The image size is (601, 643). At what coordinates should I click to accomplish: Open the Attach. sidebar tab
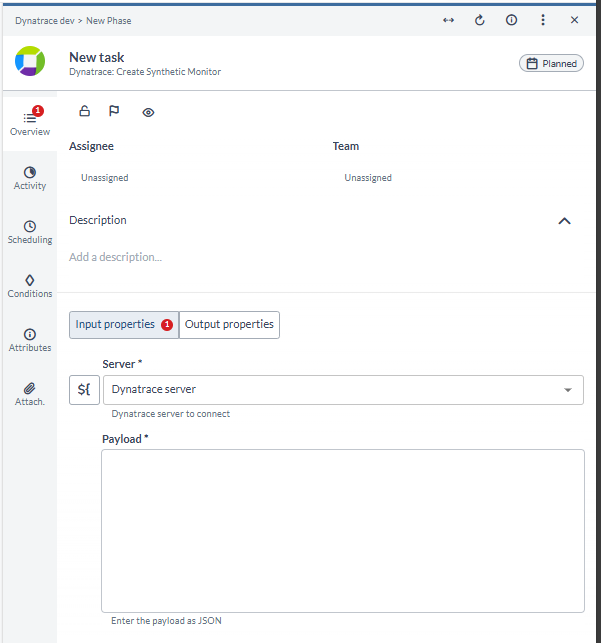[x=30, y=394]
